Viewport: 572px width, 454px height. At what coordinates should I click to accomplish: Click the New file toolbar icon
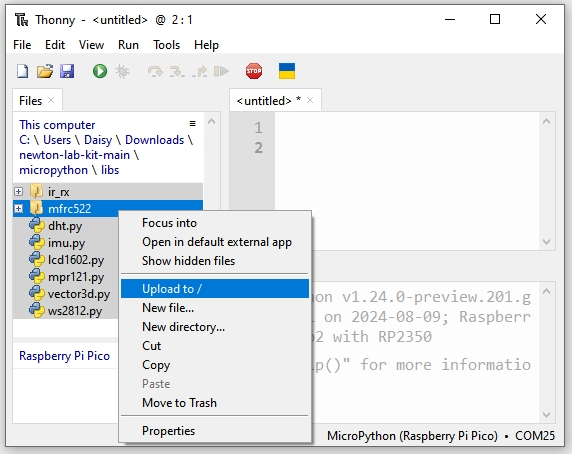[x=23, y=71]
